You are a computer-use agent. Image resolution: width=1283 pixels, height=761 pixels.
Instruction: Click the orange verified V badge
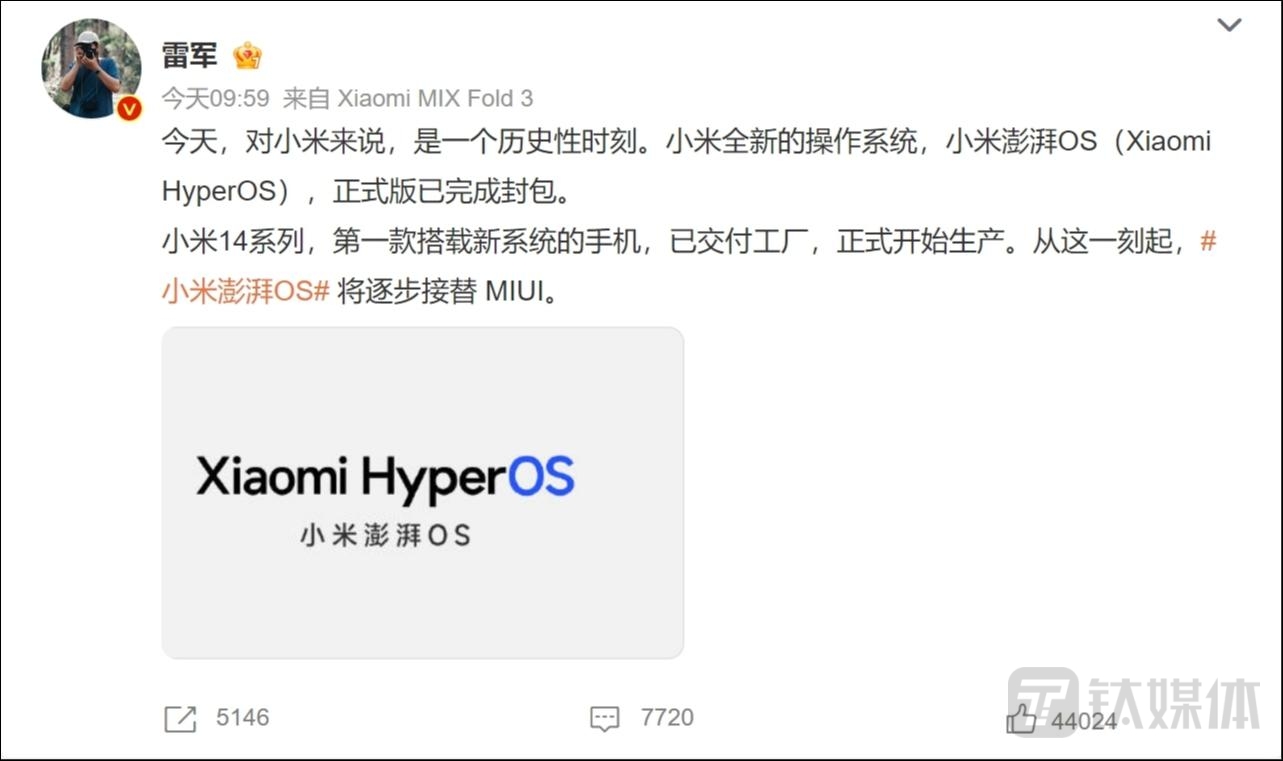(x=129, y=108)
